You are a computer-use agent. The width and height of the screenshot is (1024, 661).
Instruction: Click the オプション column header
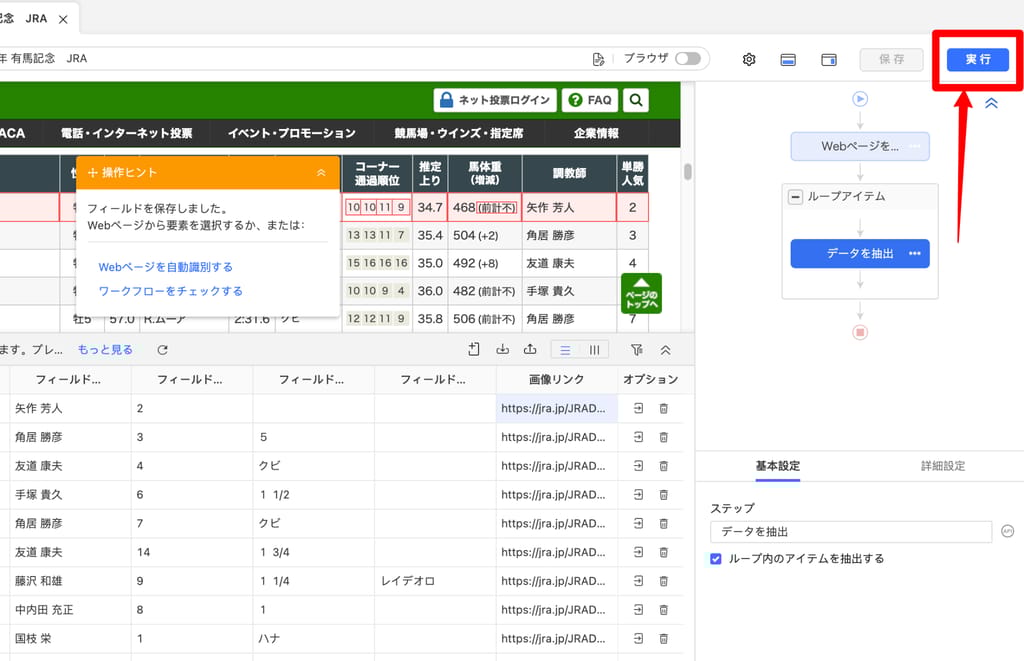click(650, 379)
